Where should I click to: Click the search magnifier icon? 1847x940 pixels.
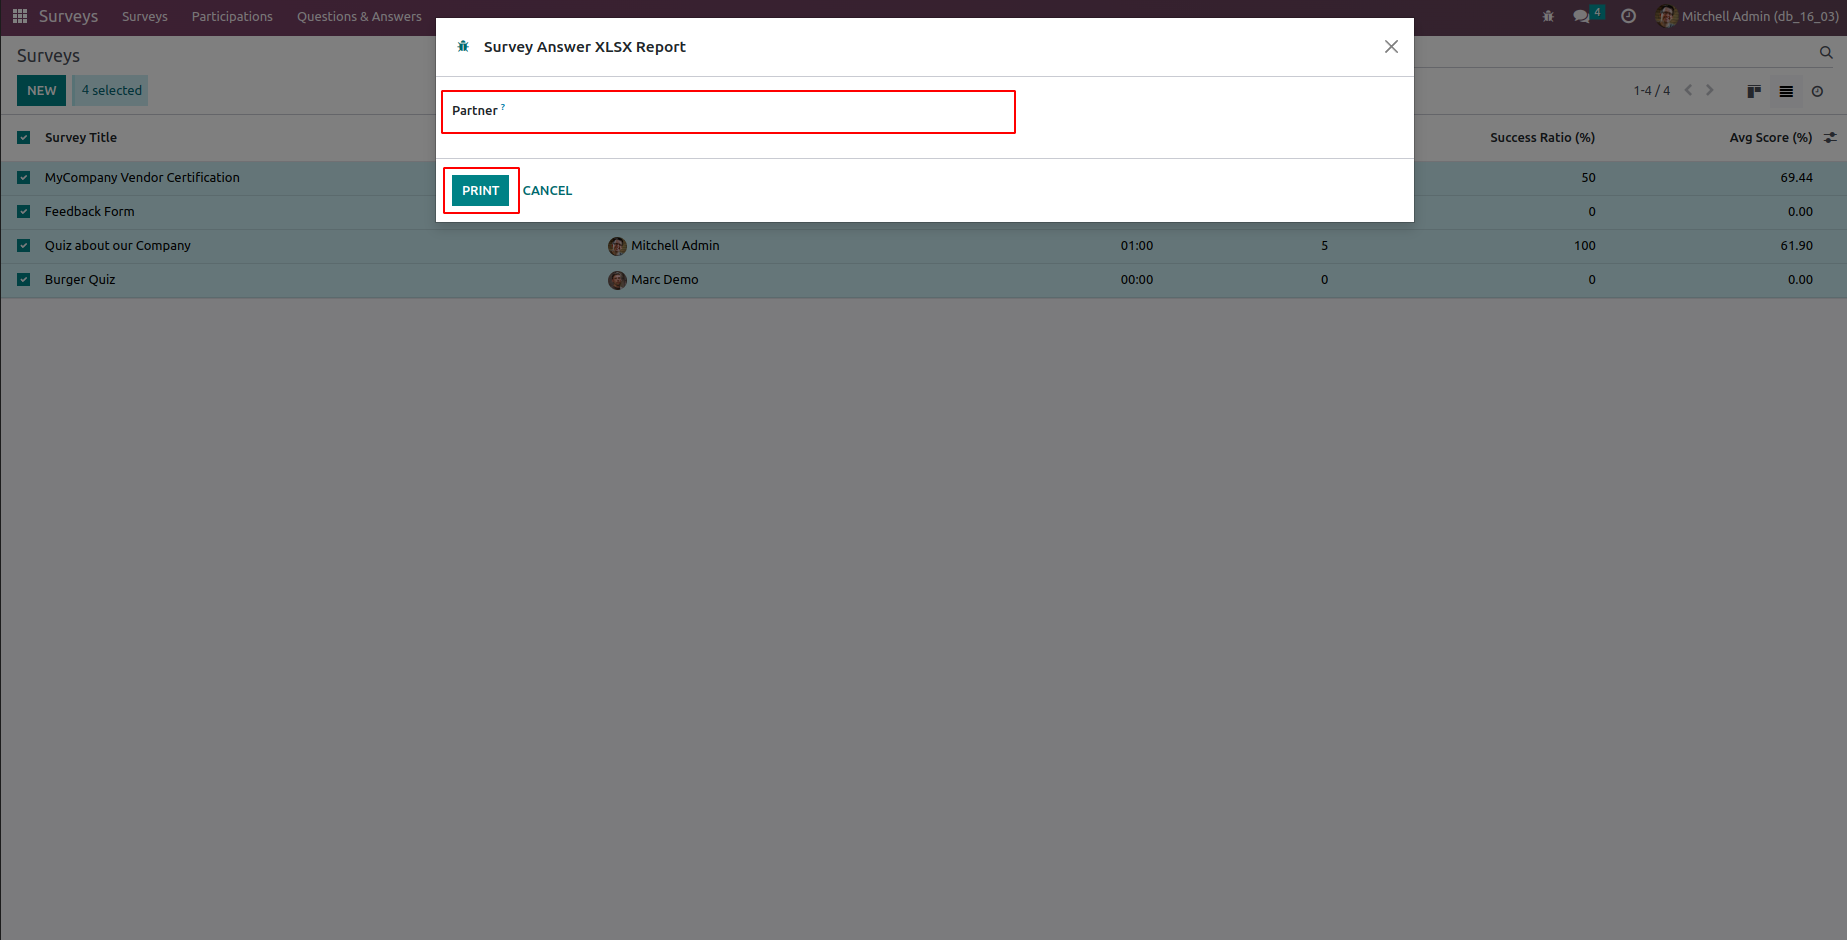tap(1826, 52)
